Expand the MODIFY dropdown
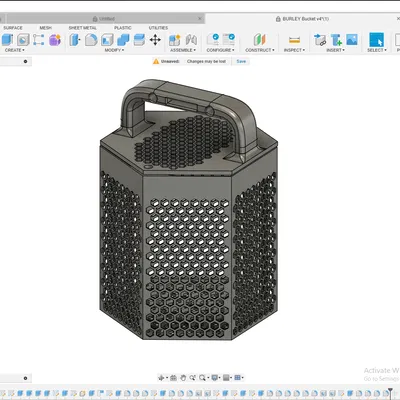 [x=114, y=50]
